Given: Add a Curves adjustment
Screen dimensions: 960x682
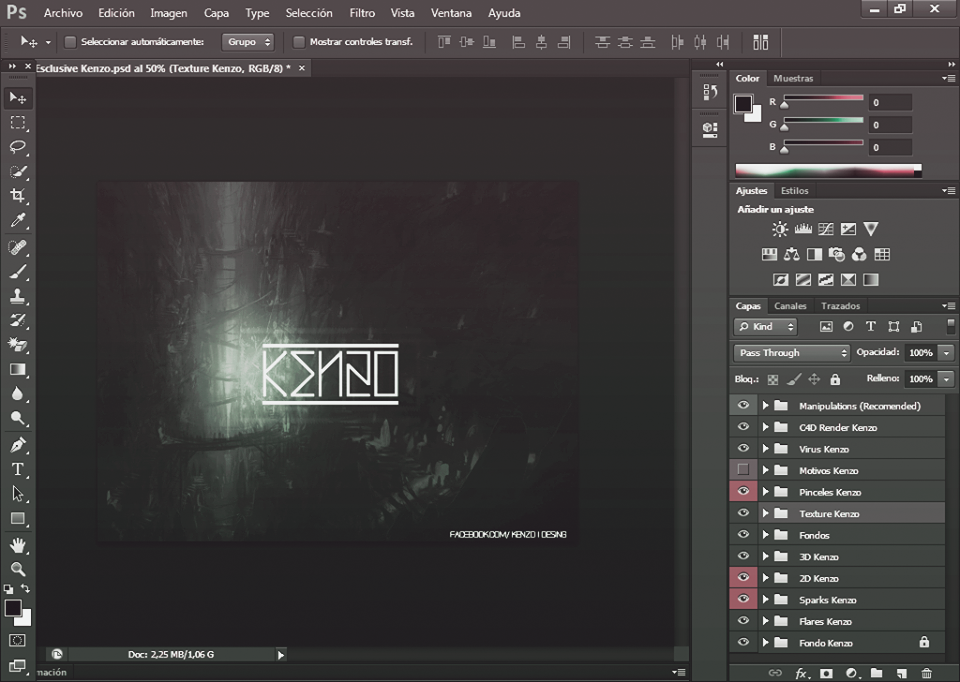Looking at the screenshot, I should (825, 229).
